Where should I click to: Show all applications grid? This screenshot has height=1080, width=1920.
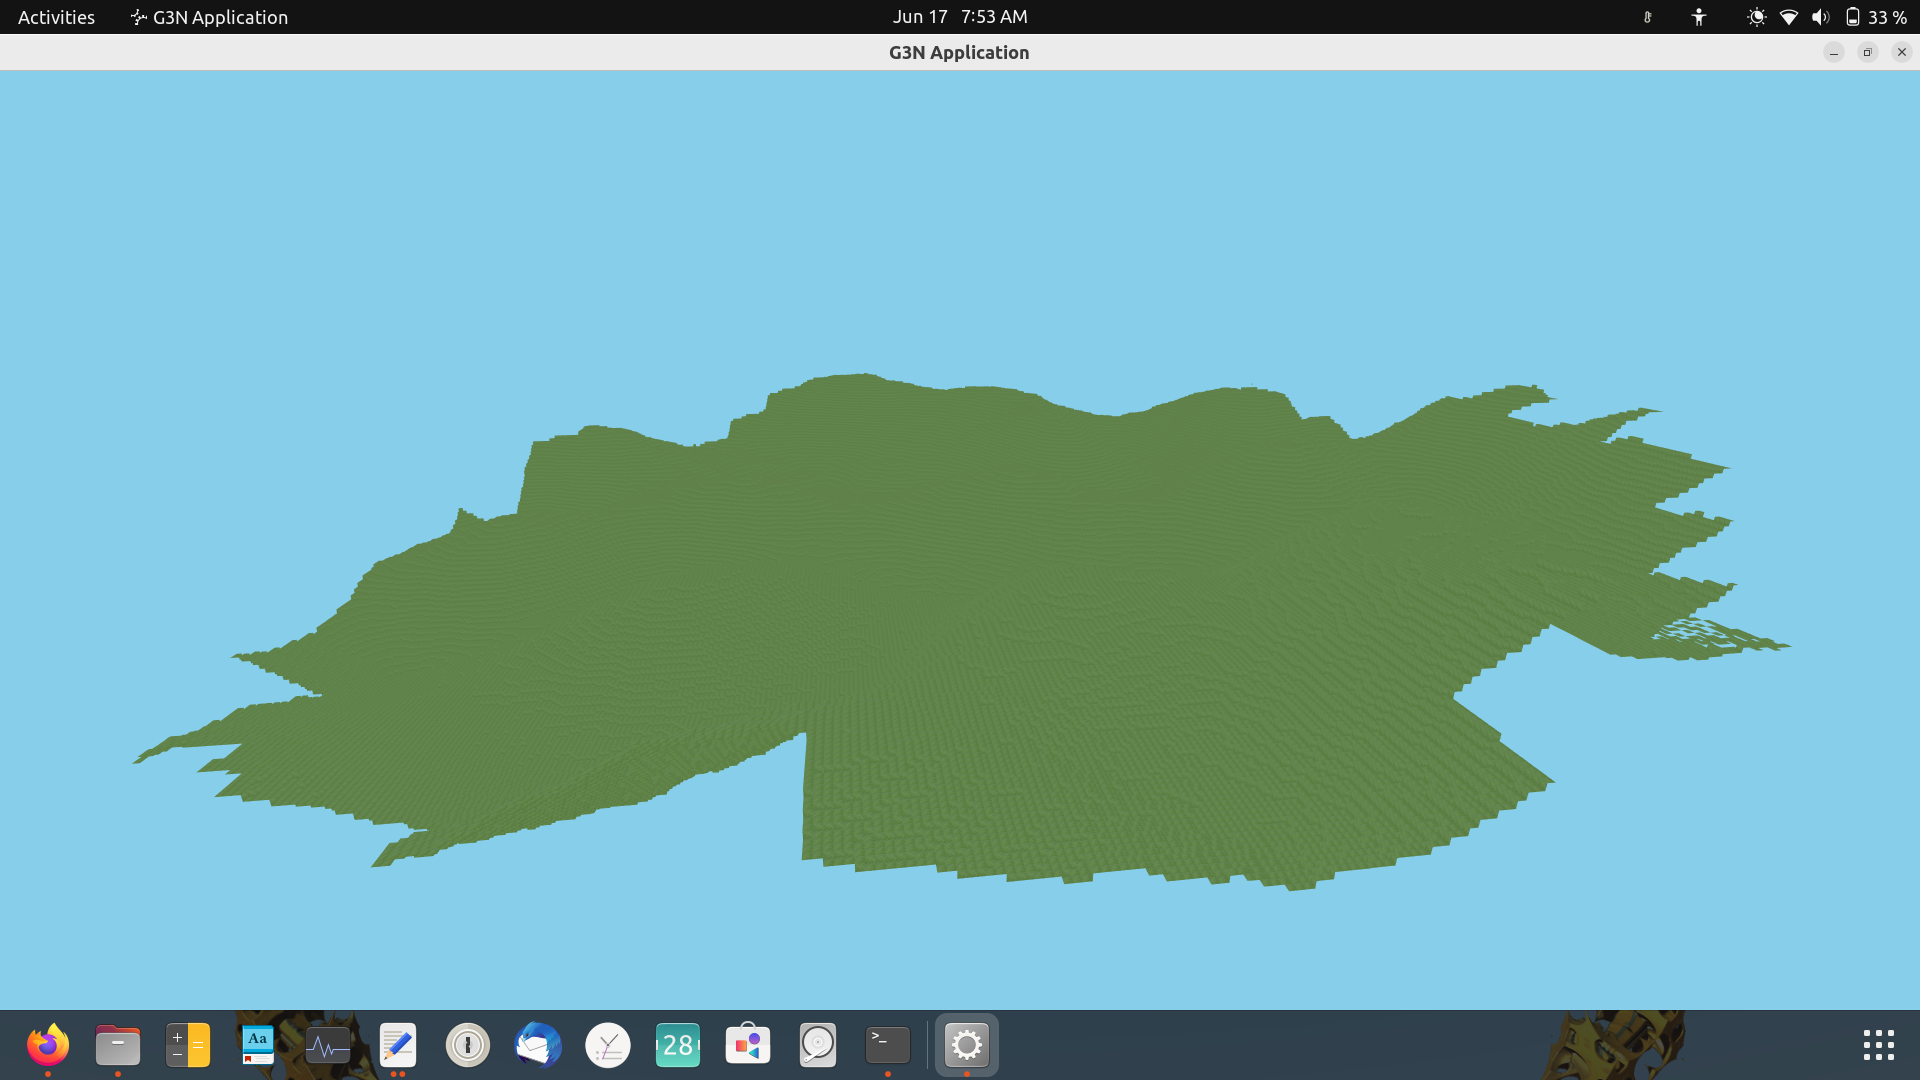[x=1878, y=1045]
